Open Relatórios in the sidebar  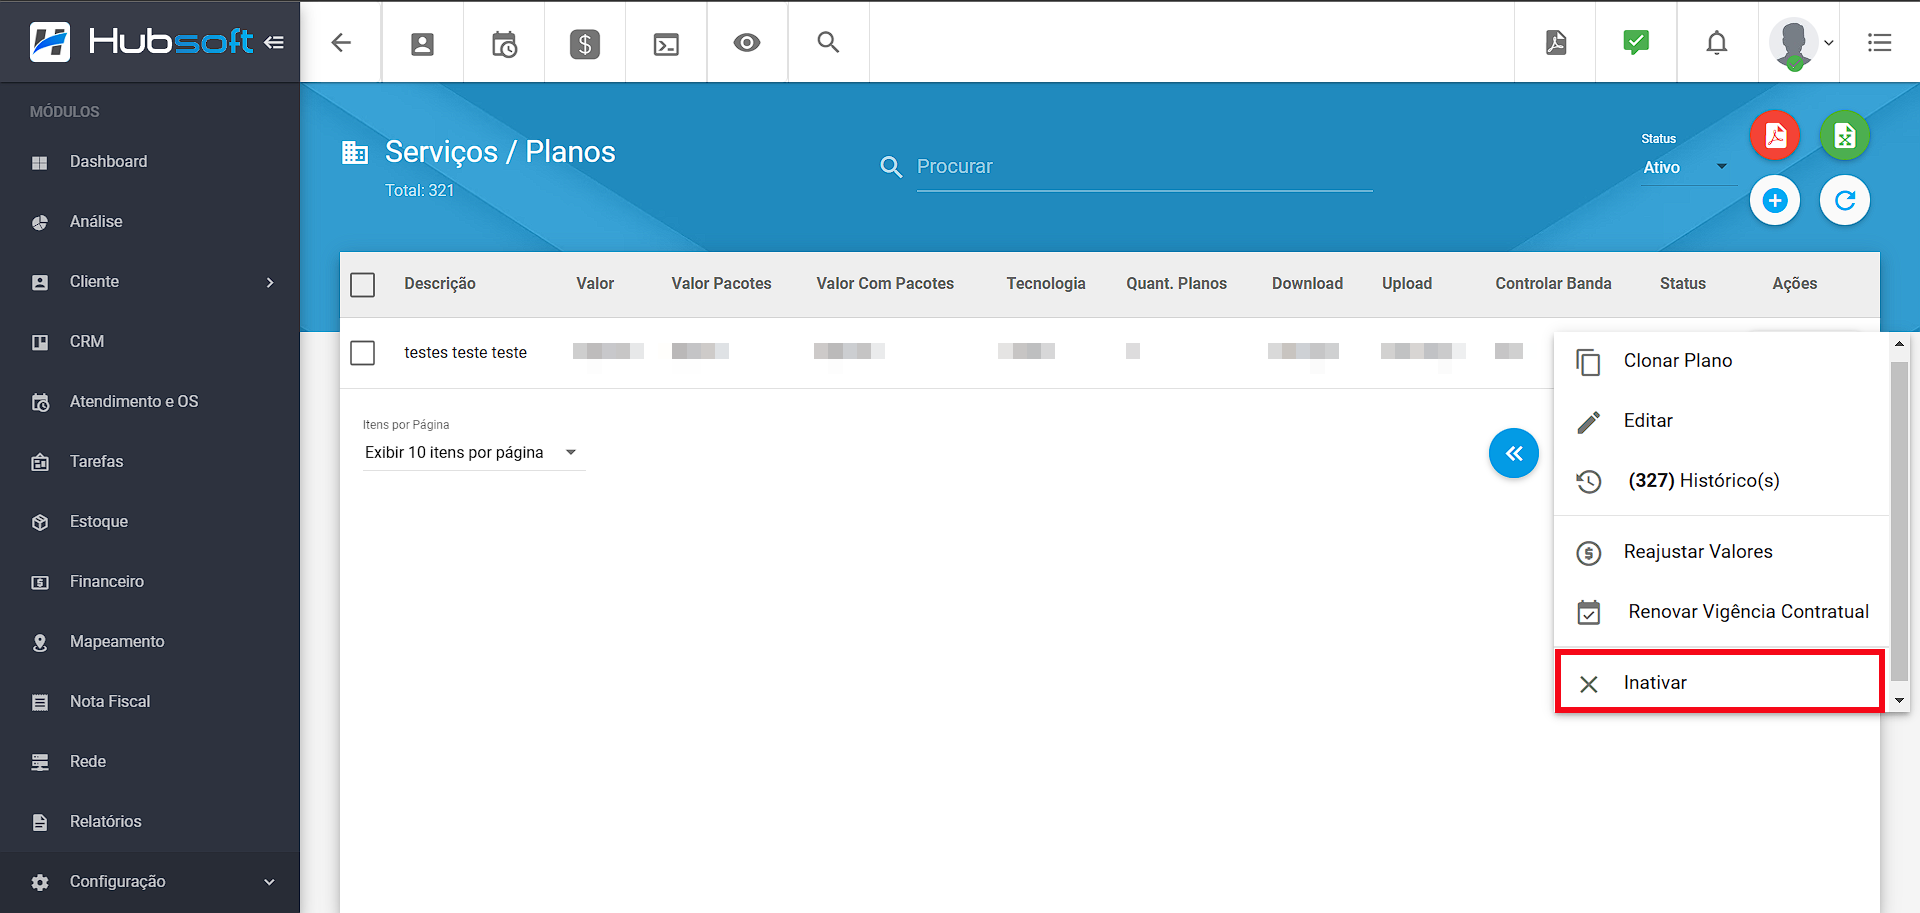pyautogui.click(x=150, y=822)
